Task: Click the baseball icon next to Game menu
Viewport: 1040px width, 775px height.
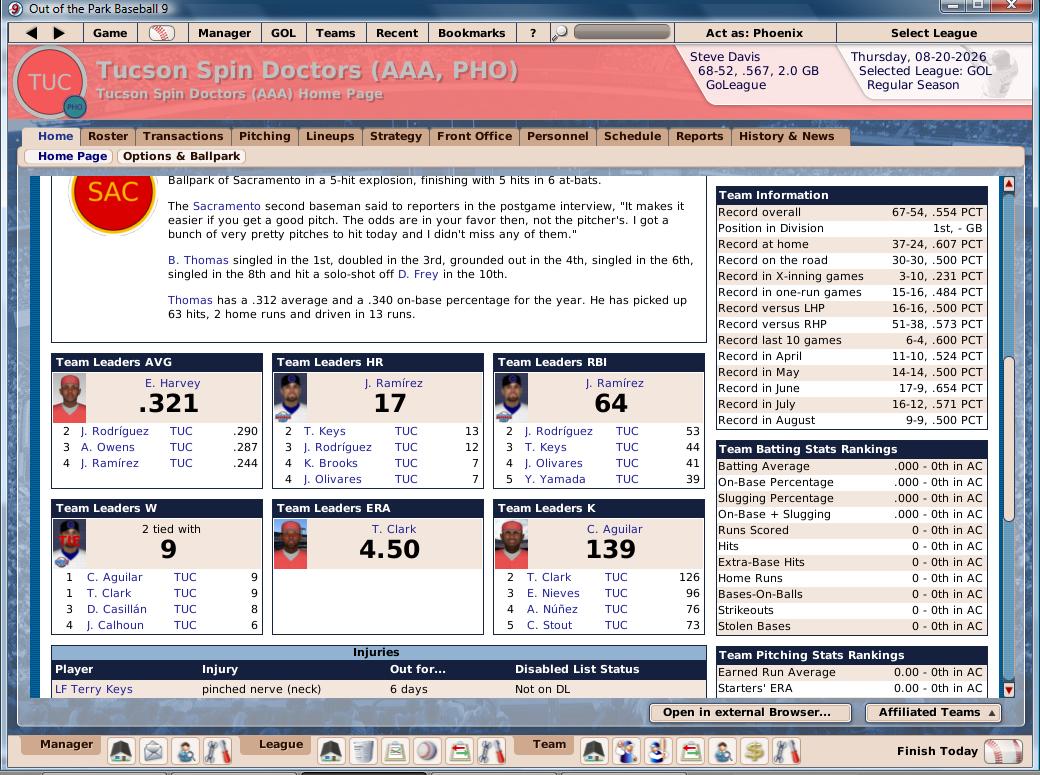Action: (x=161, y=33)
